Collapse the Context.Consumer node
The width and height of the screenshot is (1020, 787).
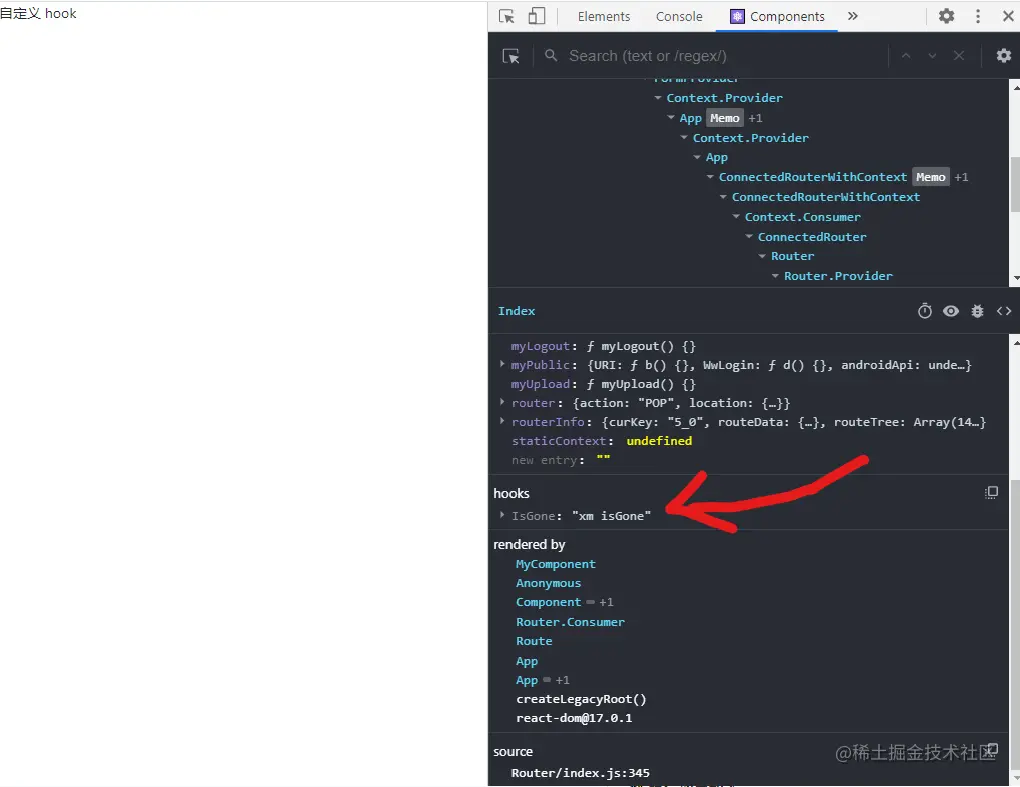(x=736, y=217)
